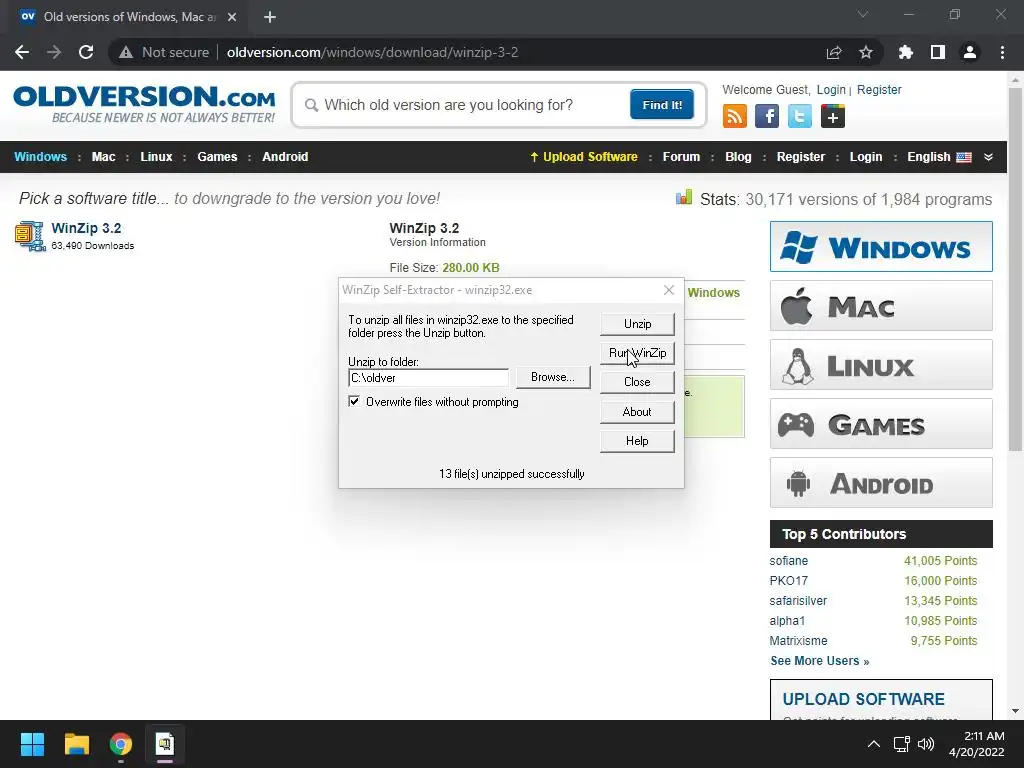Click volume speaker tray icon
Image resolution: width=1024 pixels, height=768 pixels.
click(925, 744)
